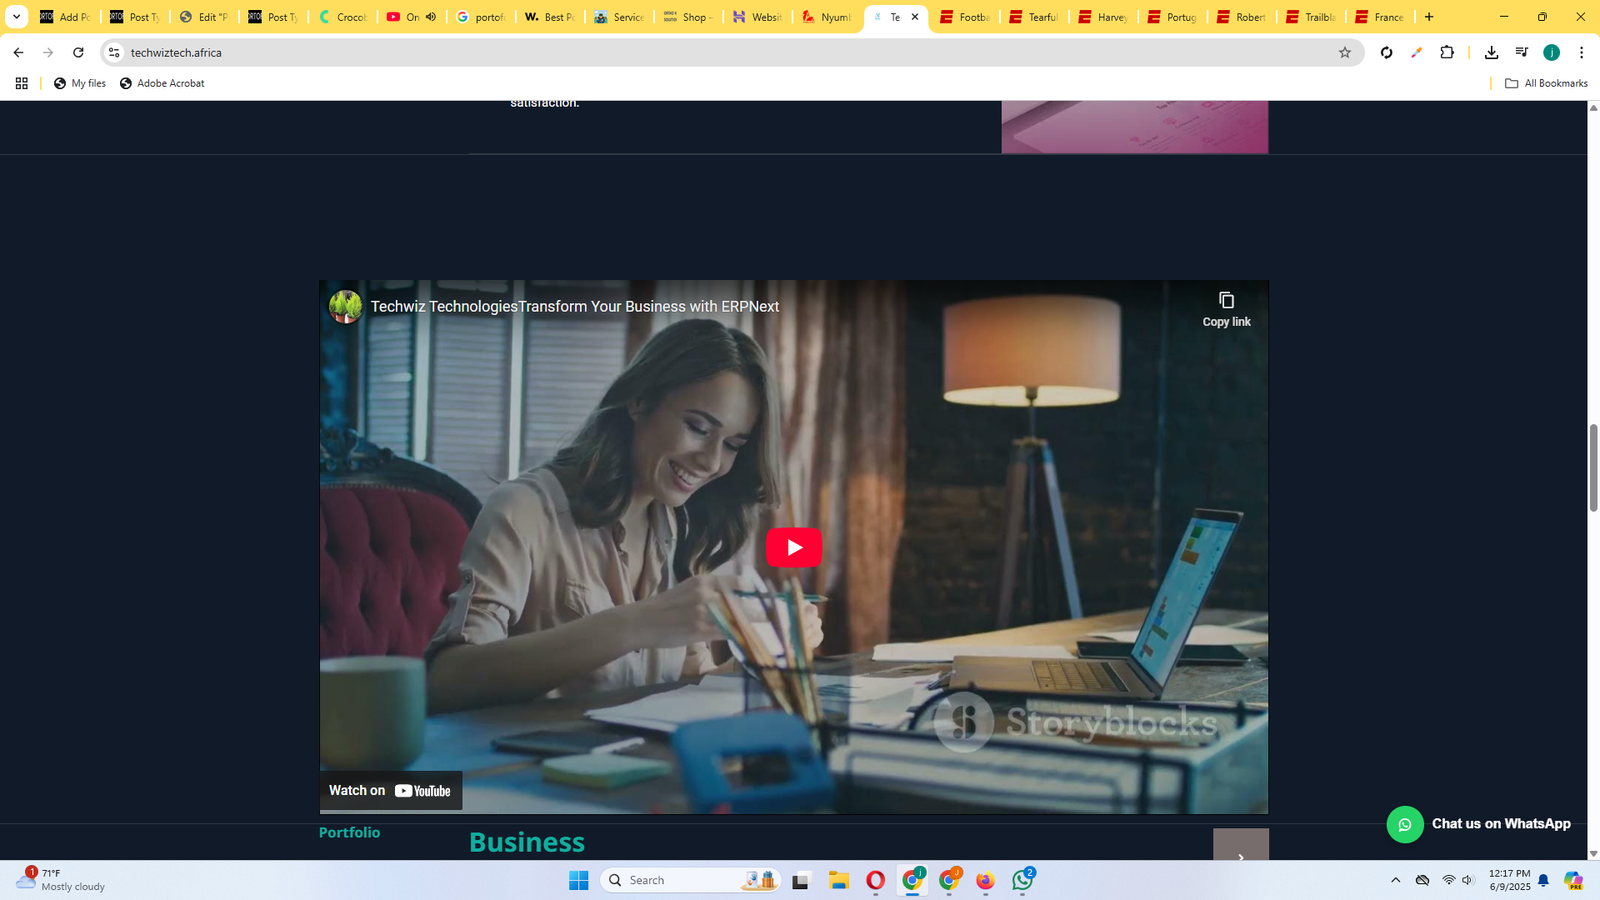Viewport: 1600px width, 900px height.
Task: Focus the address bar with techwiztech.africa
Action: (x=730, y=52)
